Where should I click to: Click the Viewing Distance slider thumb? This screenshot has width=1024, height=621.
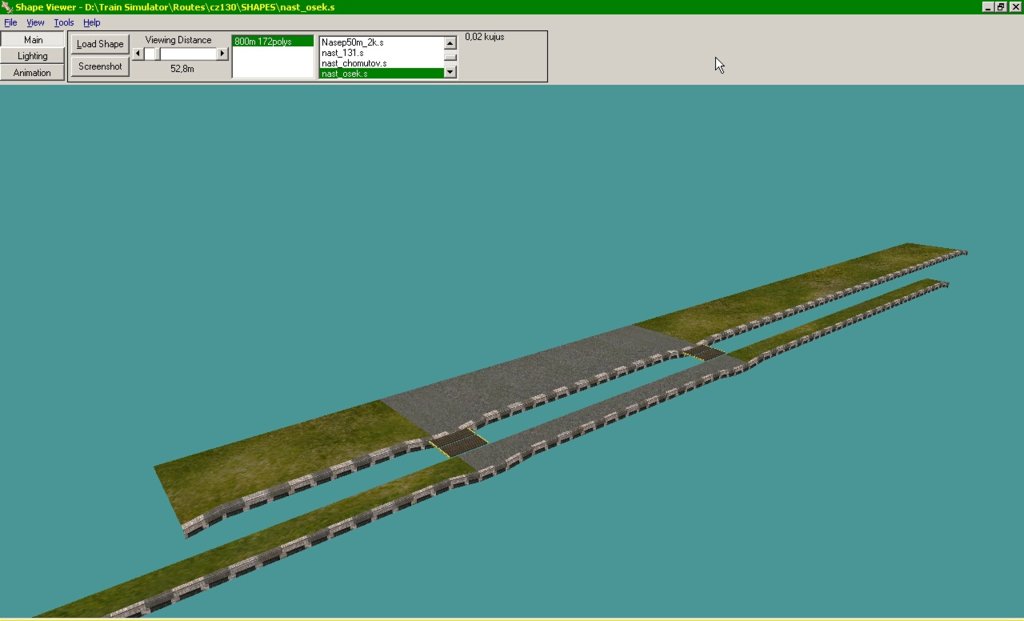pyautogui.click(x=151, y=54)
